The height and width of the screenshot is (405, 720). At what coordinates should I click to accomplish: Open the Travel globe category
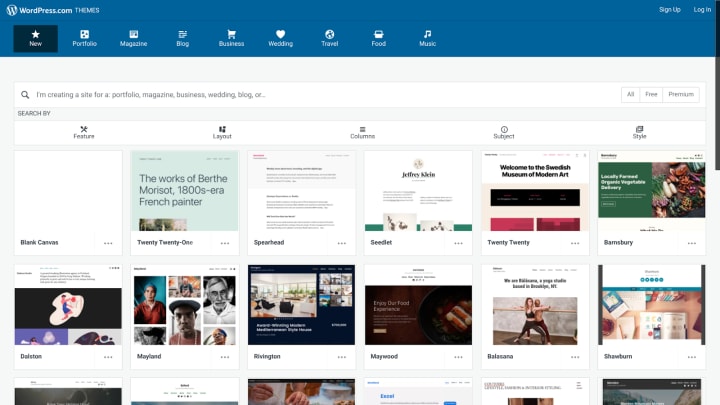(330, 39)
